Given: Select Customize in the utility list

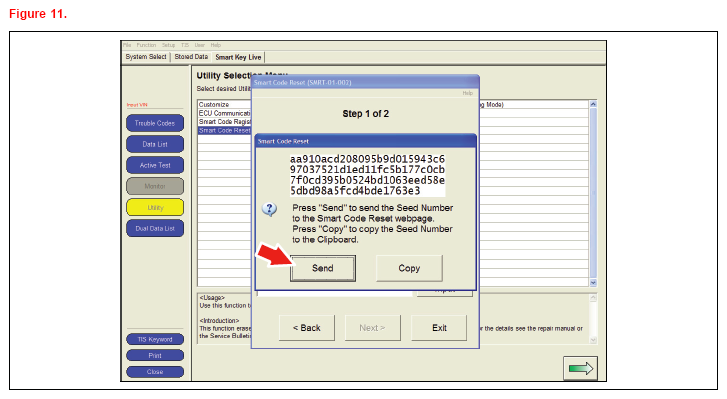Looking at the screenshot, I should [224, 105].
